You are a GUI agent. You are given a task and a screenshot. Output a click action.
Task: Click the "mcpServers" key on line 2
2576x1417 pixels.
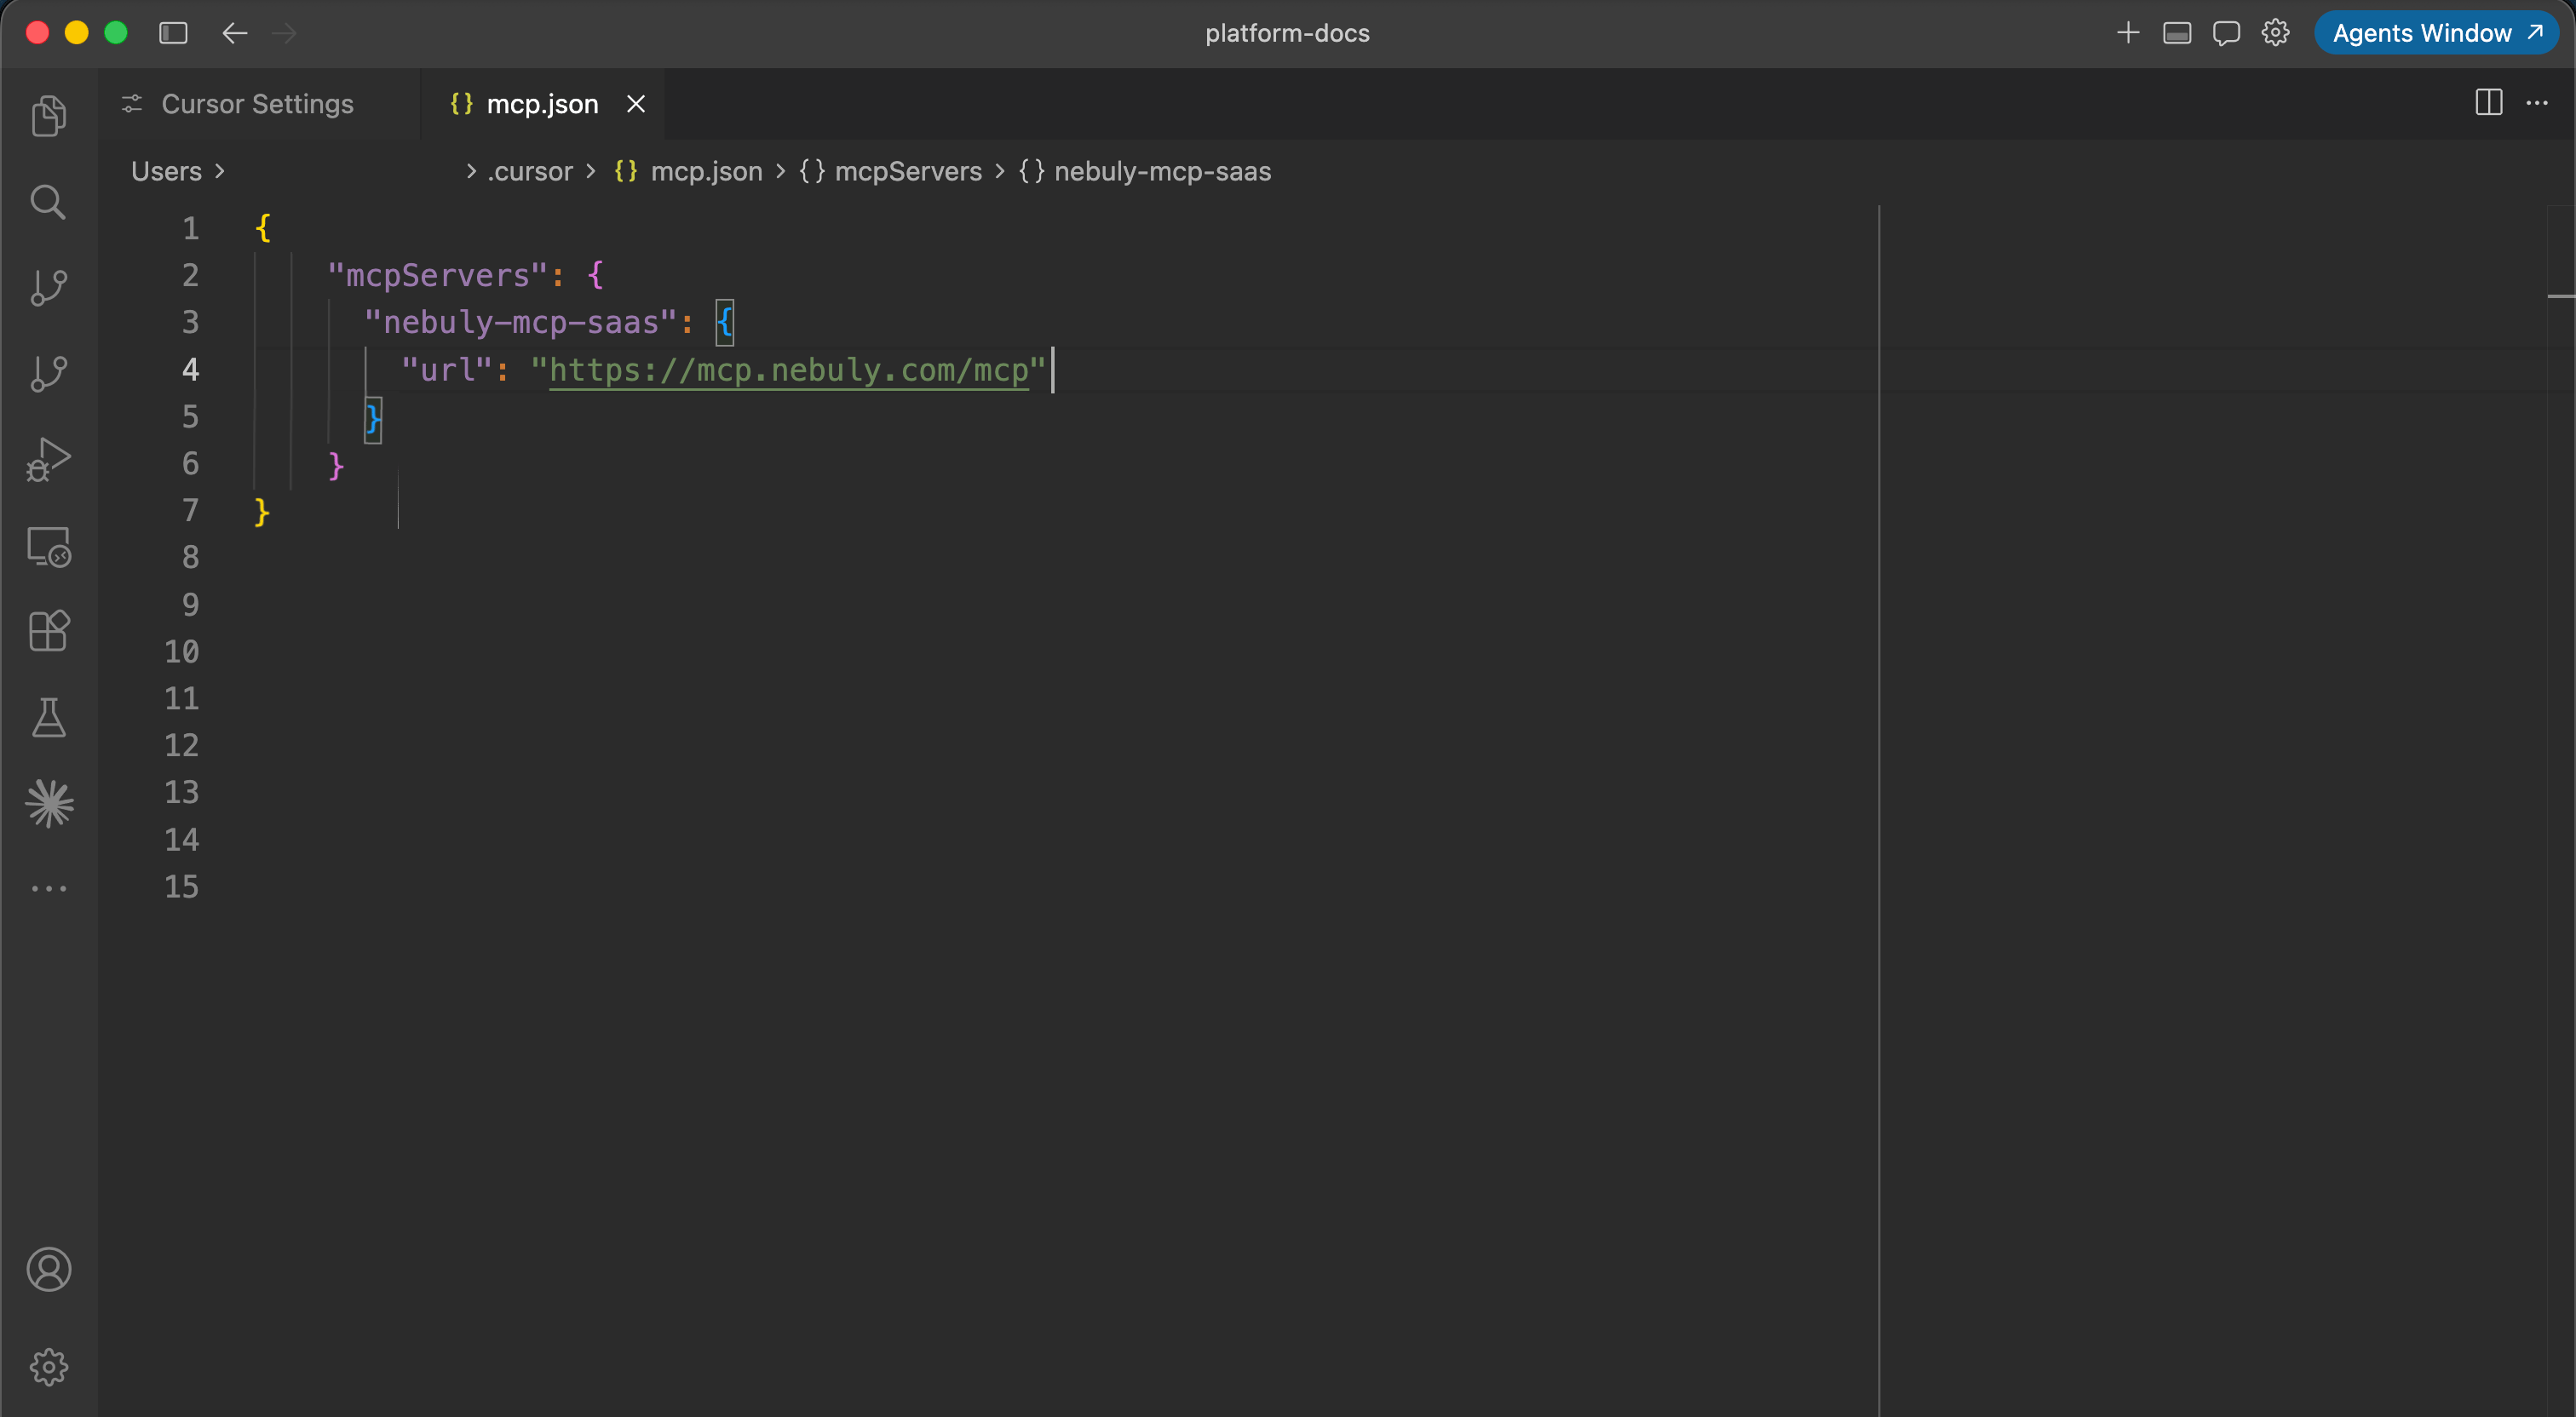(x=437, y=275)
